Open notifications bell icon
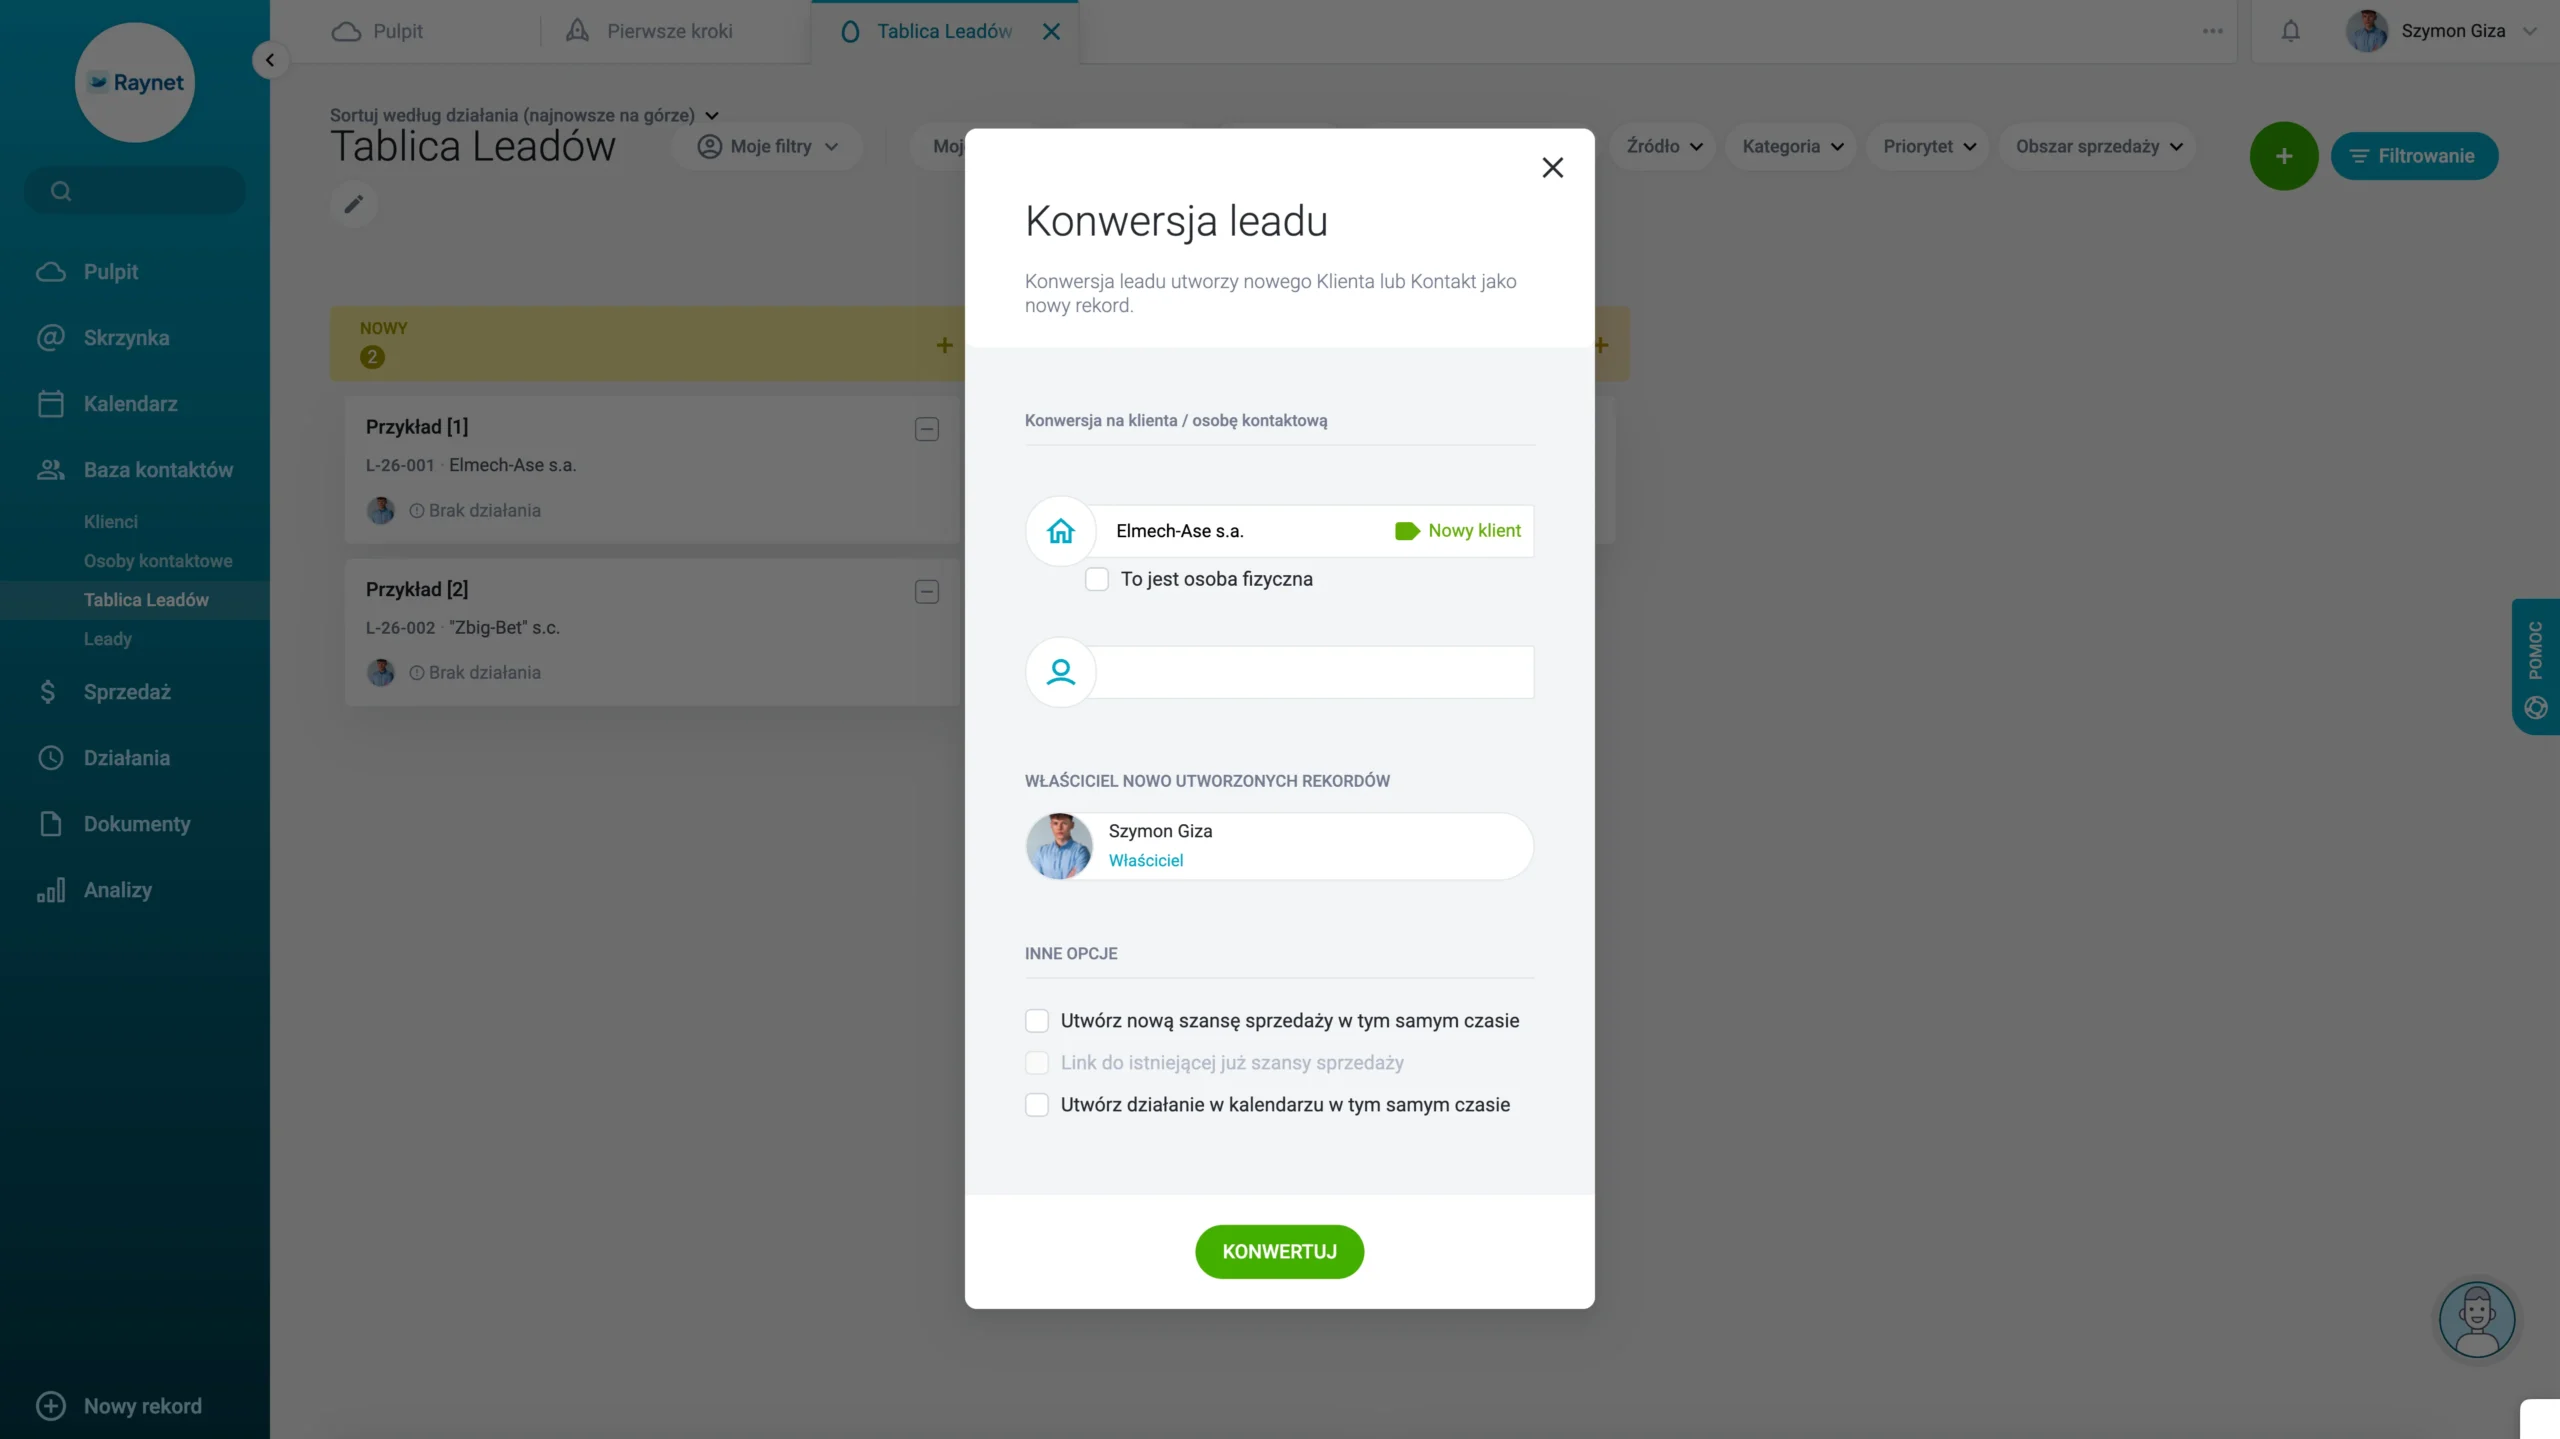The image size is (2560, 1439). (2290, 31)
